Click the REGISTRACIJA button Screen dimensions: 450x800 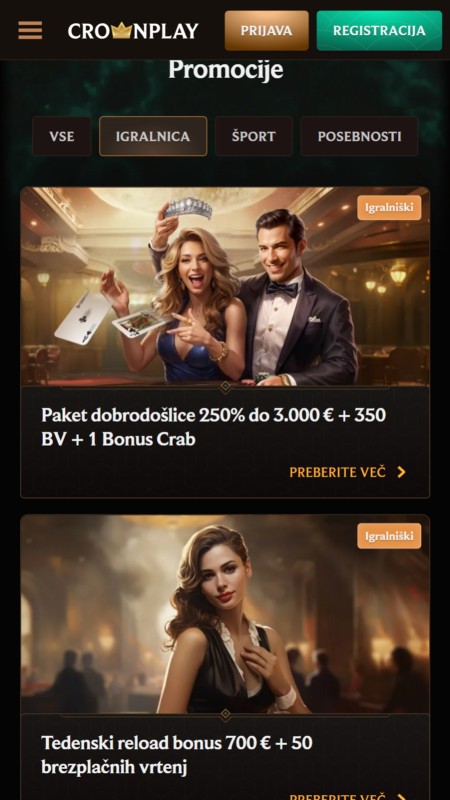pyautogui.click(x=379, y=31)
